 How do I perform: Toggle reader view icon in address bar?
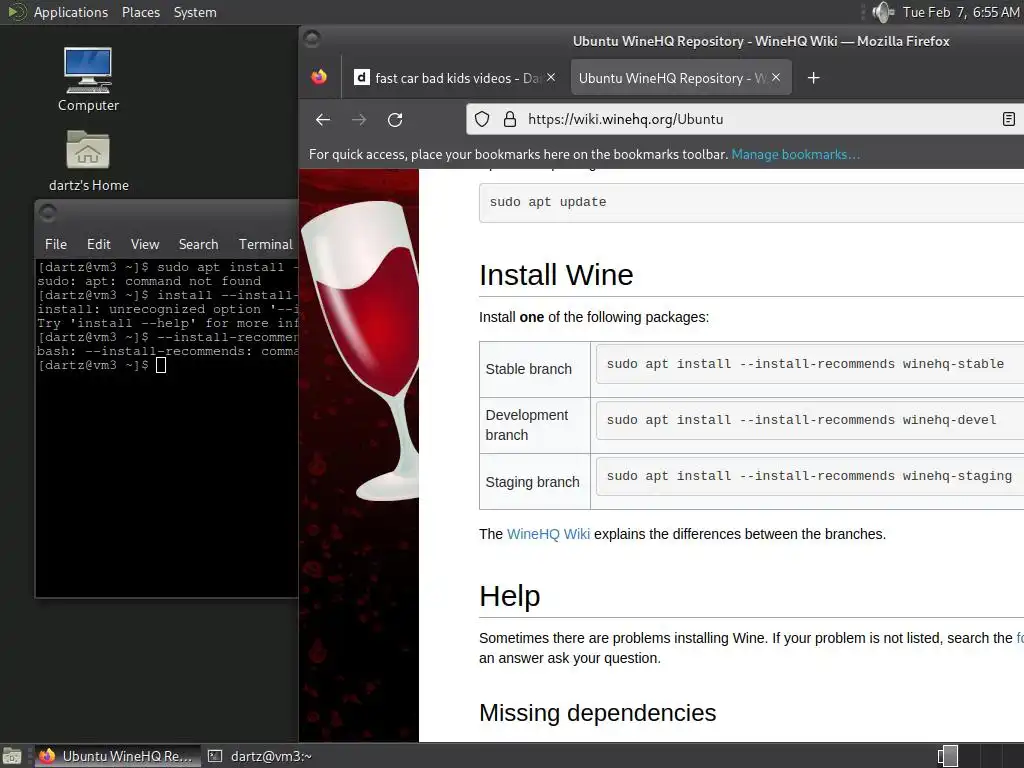click(1009, 119)
